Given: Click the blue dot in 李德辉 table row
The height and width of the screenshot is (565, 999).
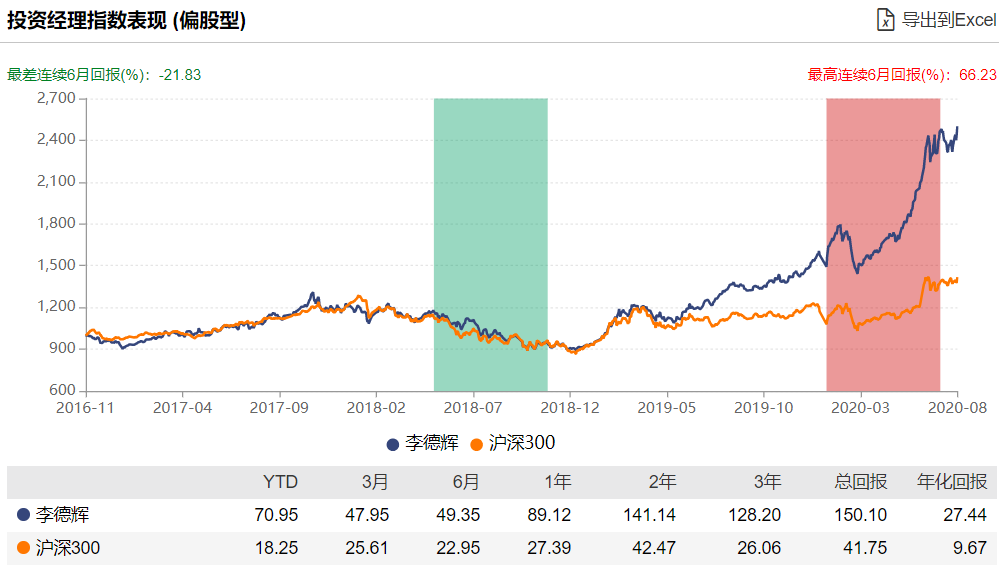Looking at the screenshot, I should (23, 515).
